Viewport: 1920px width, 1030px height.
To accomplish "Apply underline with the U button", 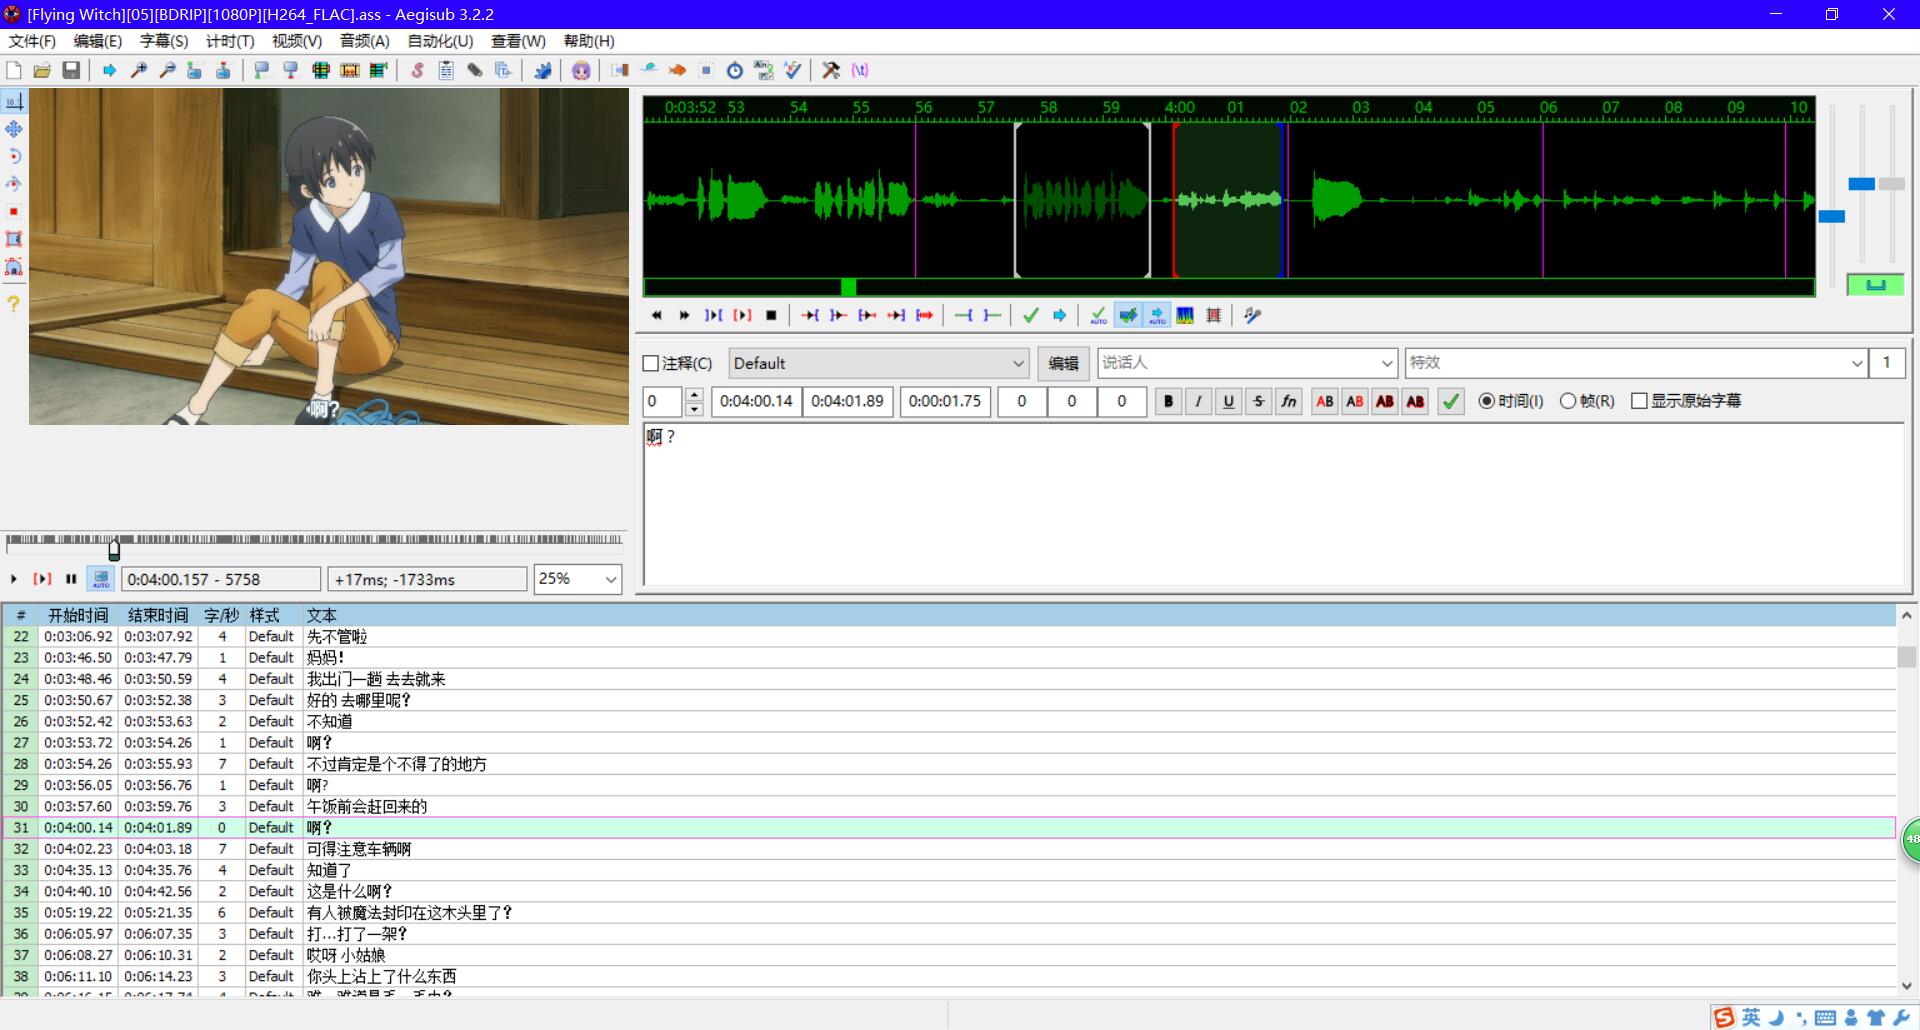I will pyautogui.click(x=1228, y=401).
